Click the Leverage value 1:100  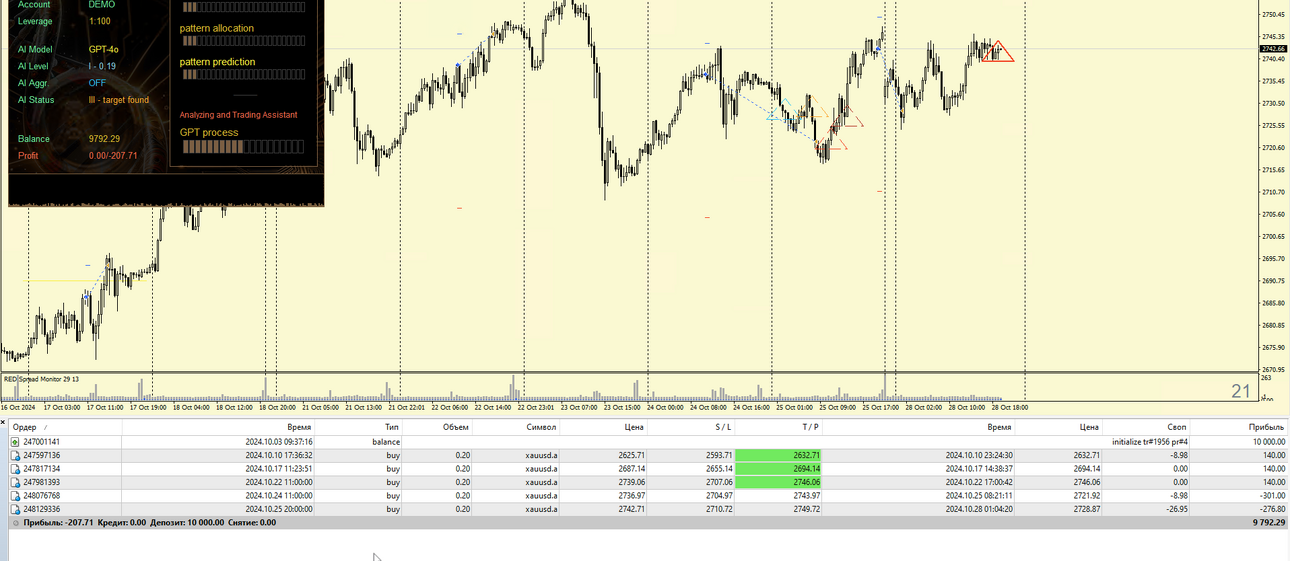pyautogui.click(x=100, y=21)
